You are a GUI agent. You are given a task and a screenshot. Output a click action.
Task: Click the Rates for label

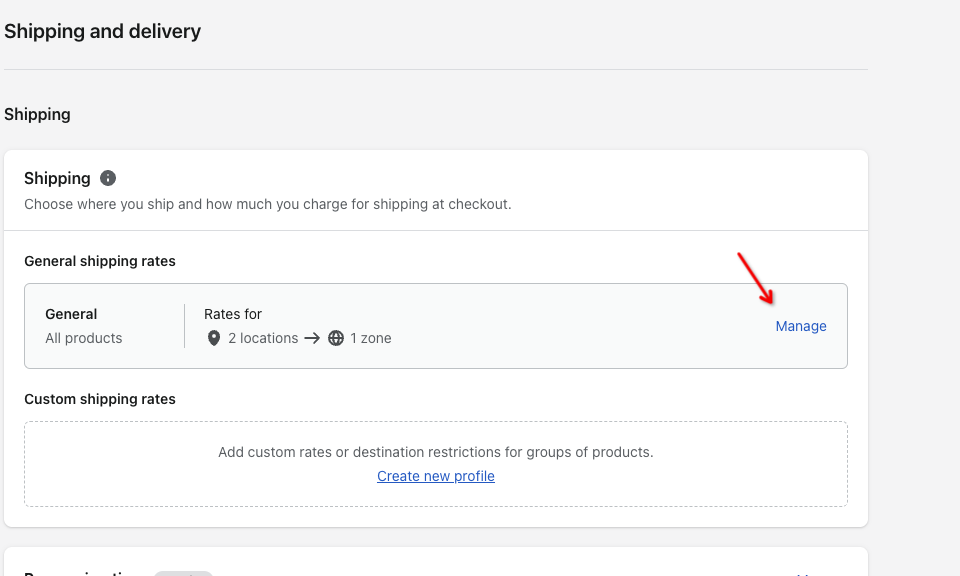tap(233, 314)
